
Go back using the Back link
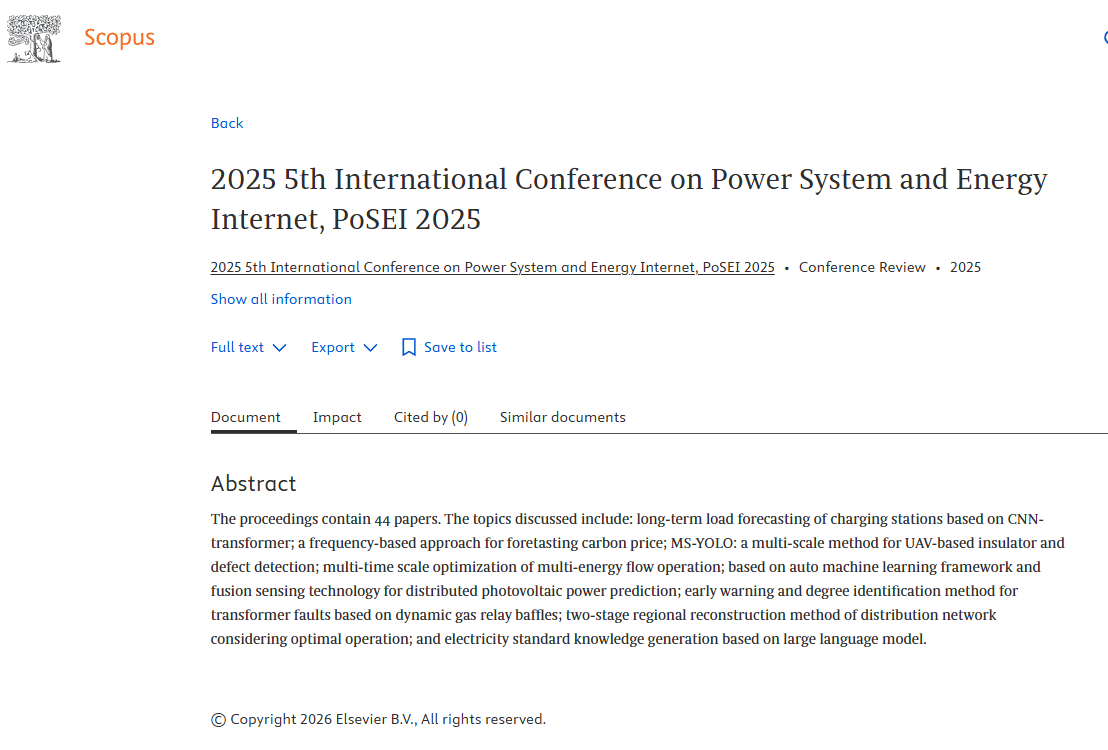coord(227,123)
